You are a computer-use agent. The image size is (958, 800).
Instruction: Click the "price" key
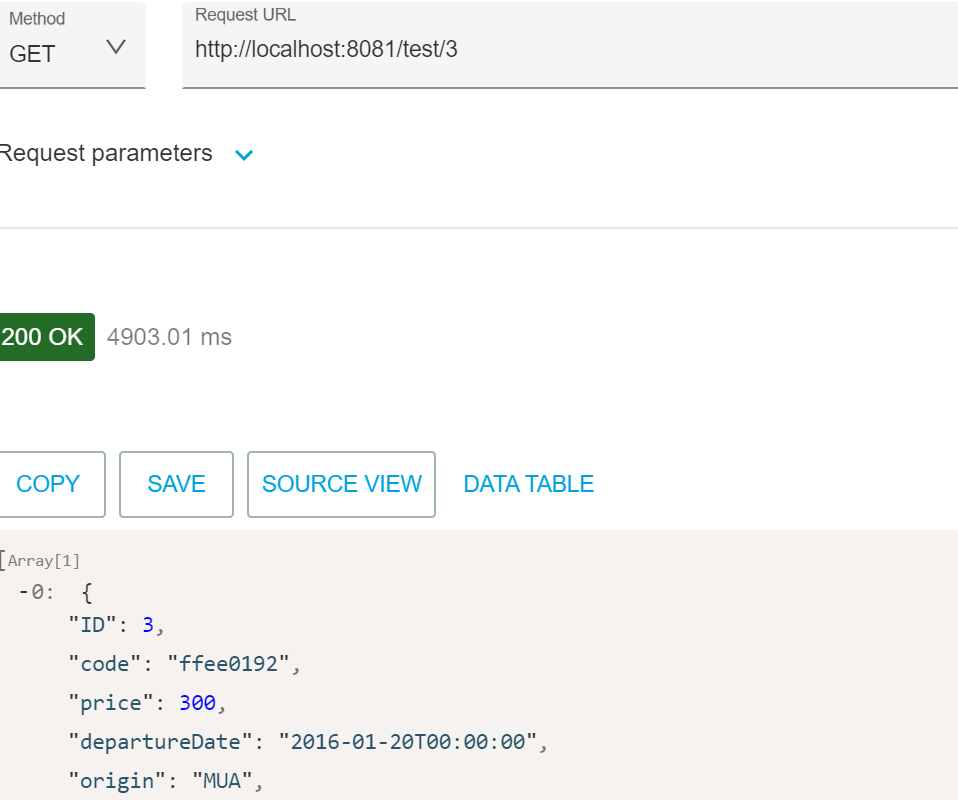[111, 703]
